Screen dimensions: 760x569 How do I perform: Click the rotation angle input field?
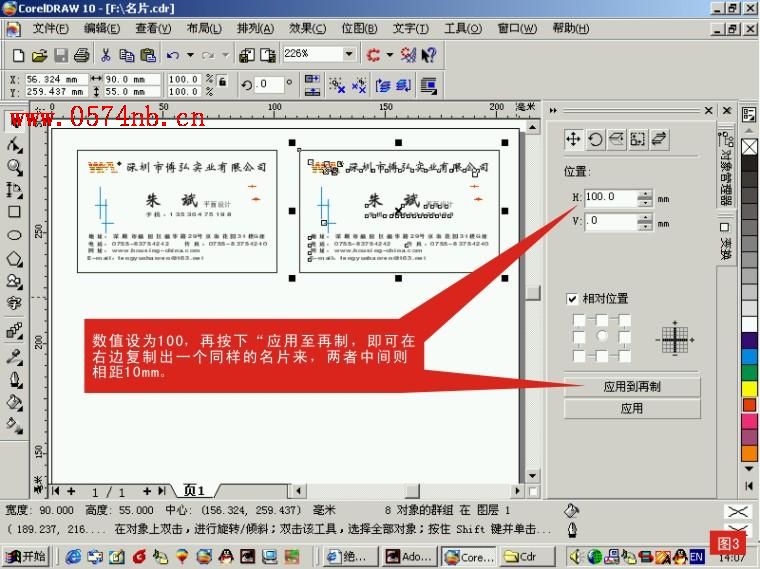click(x=269, y=84)
